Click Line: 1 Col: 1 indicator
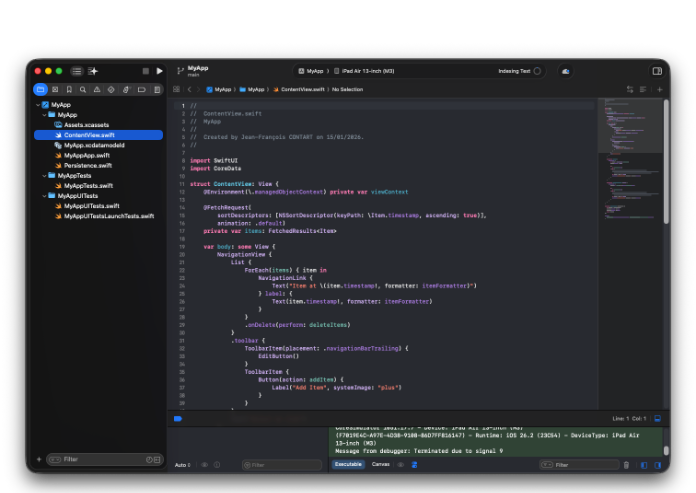 click(x=629, y=418)
